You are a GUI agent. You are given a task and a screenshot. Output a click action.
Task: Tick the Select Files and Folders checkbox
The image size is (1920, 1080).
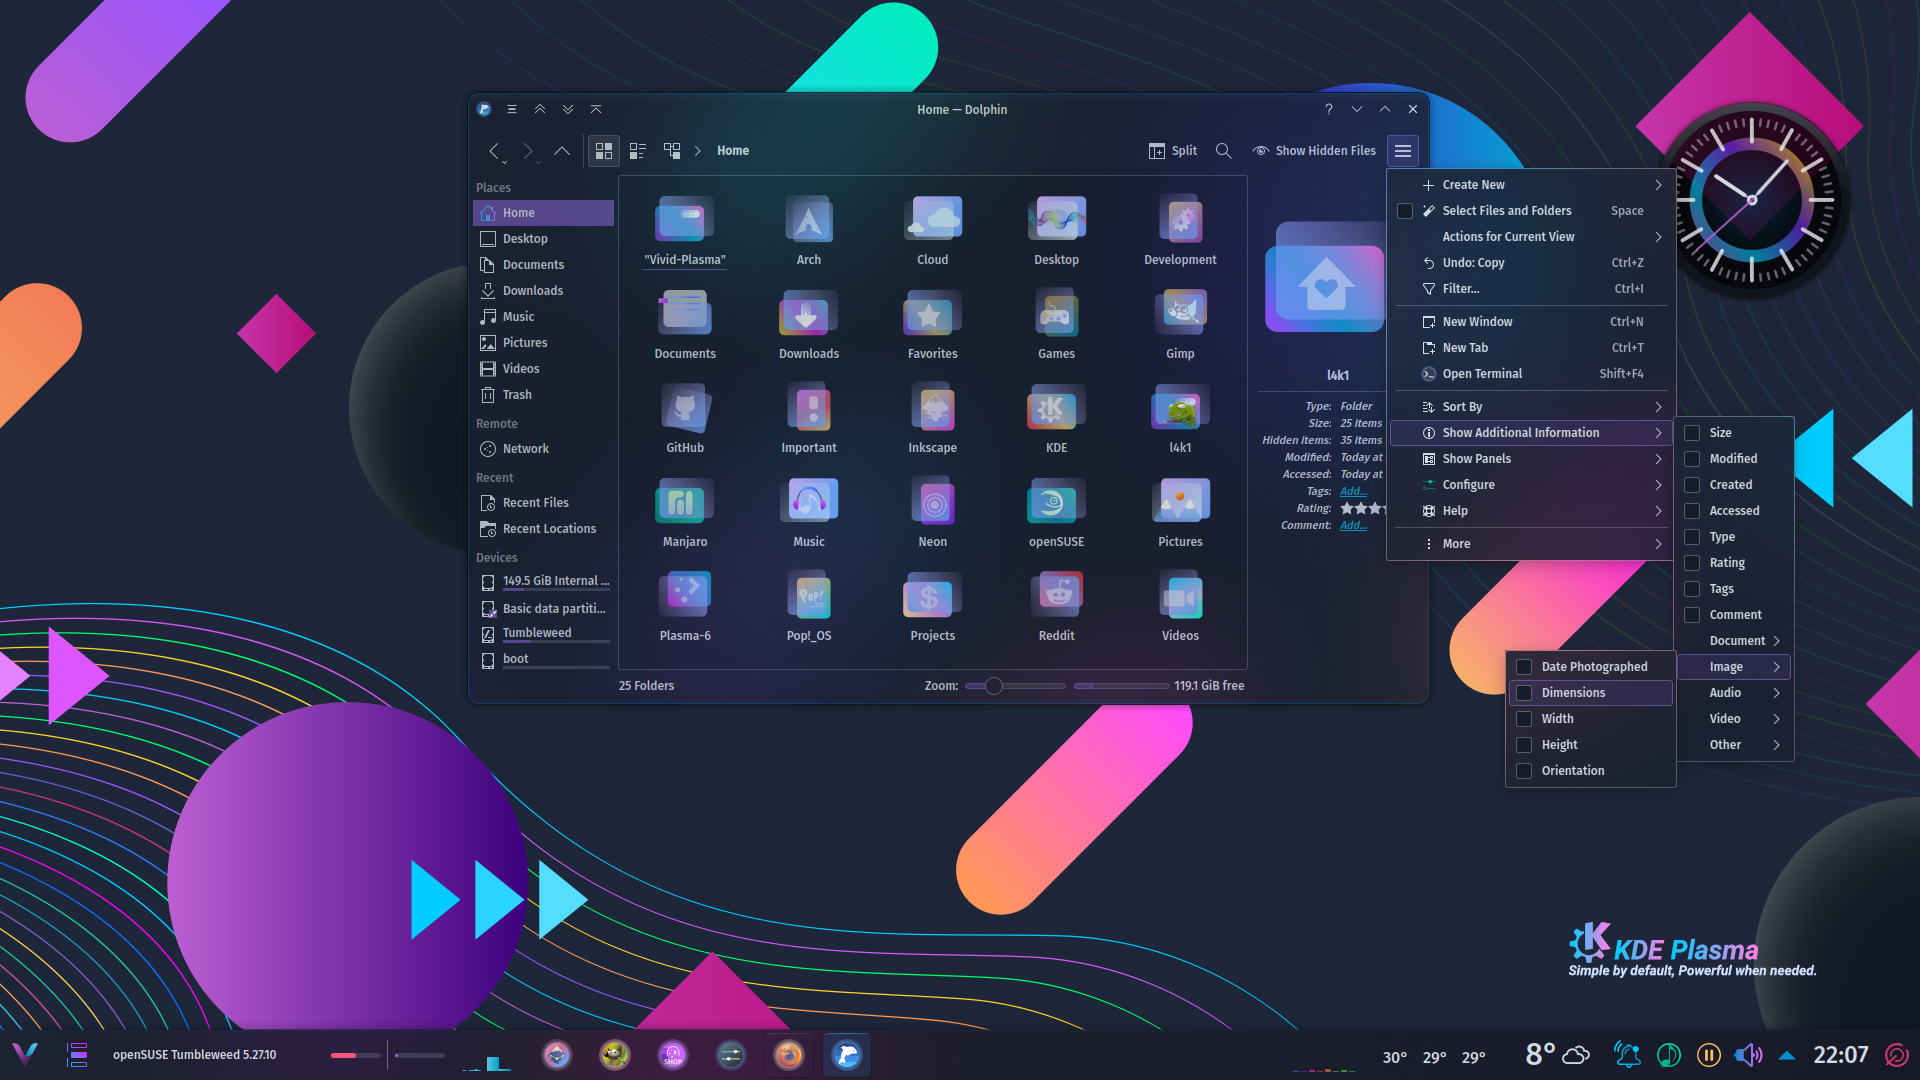[1405, 211]
